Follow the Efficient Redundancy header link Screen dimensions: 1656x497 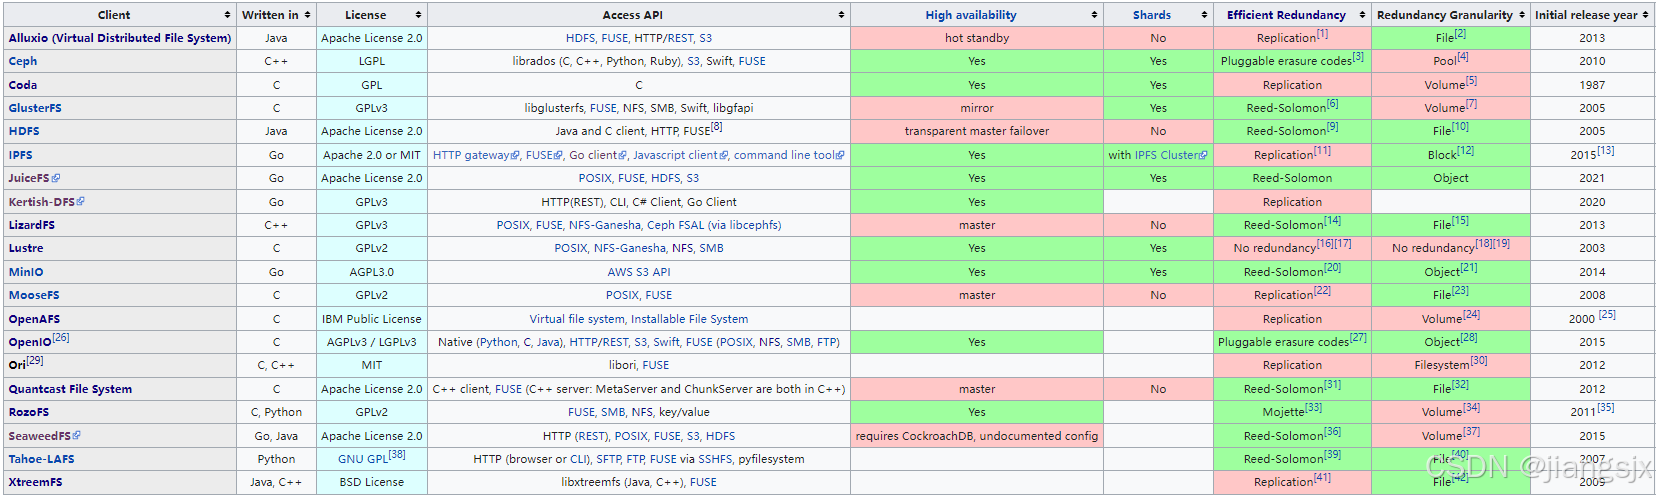click(1286, 15)
